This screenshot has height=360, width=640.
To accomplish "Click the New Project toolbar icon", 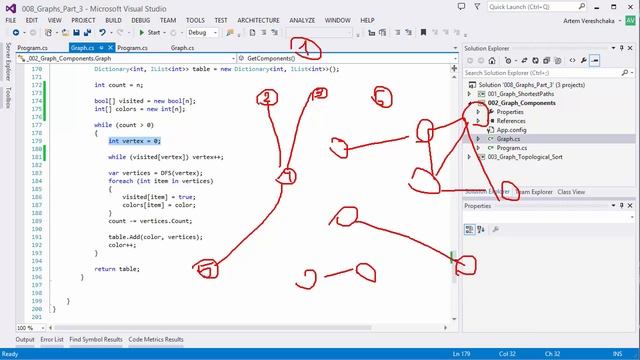I will 48,32.
